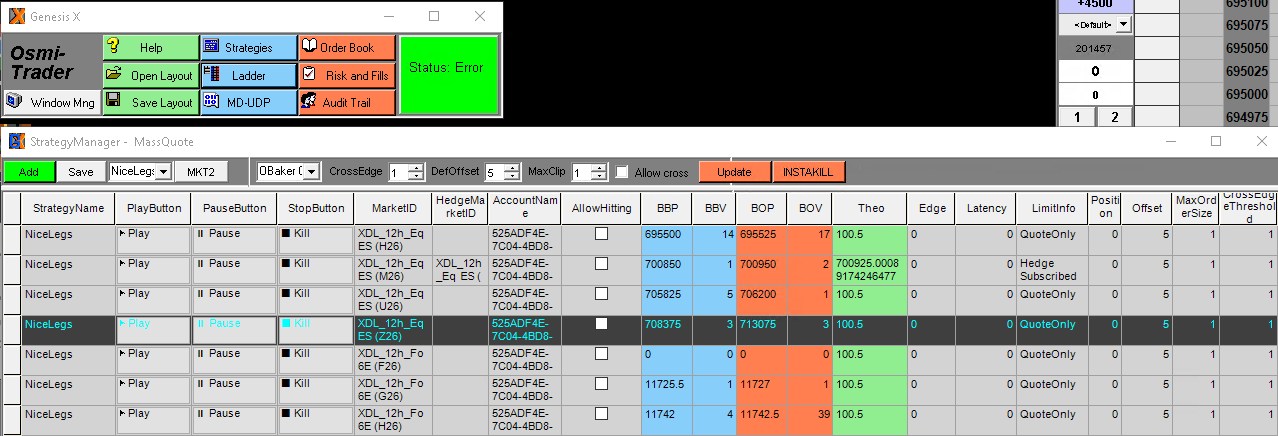Click the Save Layout floppy disk button

pyautogui.click(x=150, y=102)
